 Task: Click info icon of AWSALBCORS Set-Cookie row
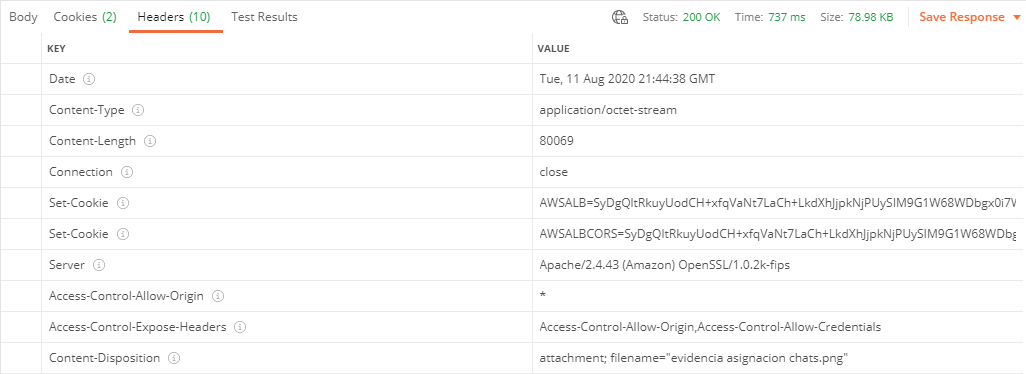click(x=122, y=234)
